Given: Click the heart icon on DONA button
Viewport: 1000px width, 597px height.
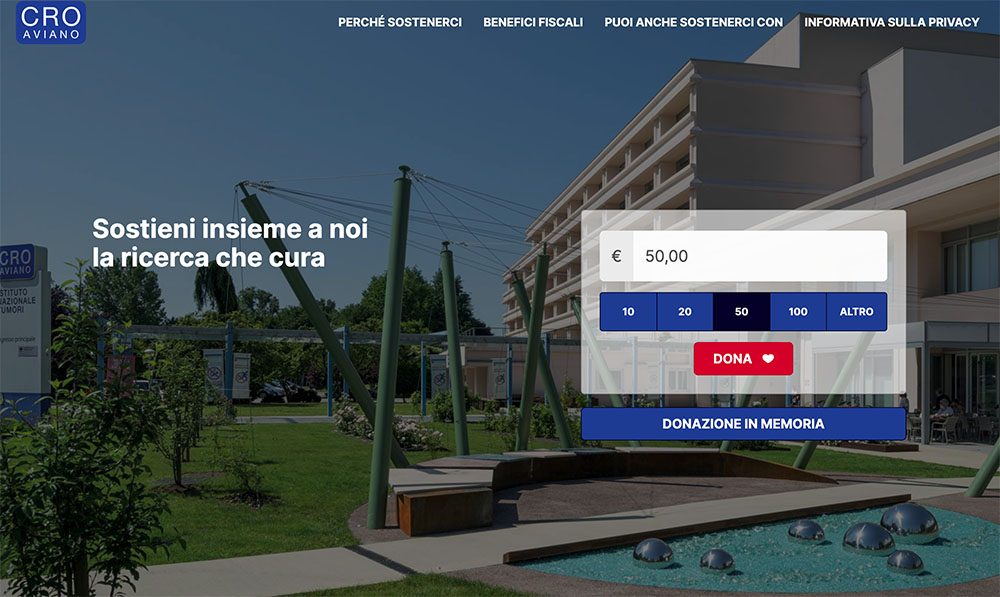Looking at the screenshot, I should point(768,358).
